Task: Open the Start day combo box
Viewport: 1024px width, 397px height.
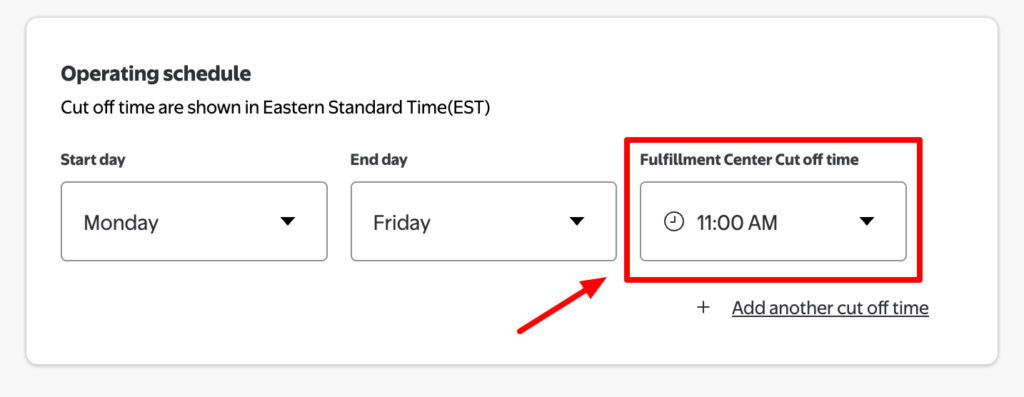Action: click(x=194, y=221)
